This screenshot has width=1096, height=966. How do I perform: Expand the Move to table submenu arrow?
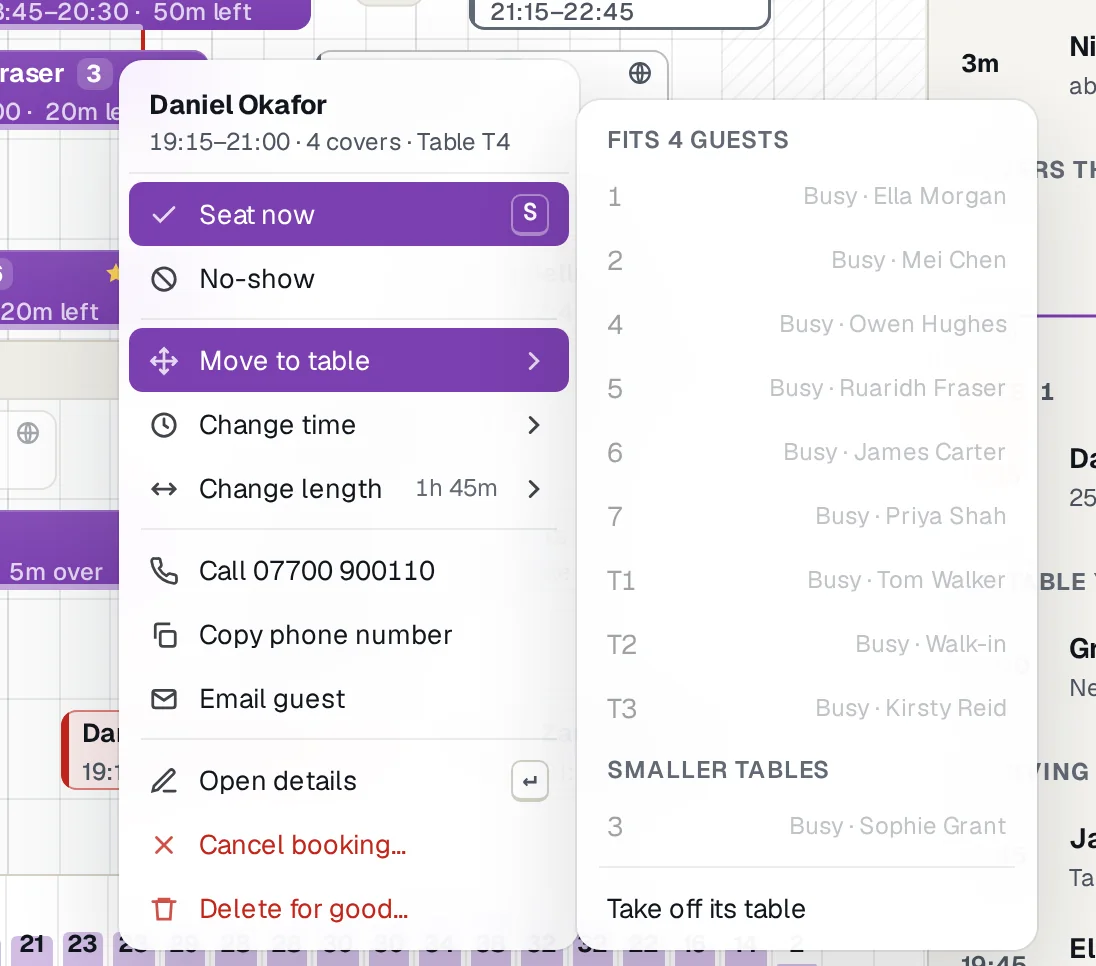point(534,361)
